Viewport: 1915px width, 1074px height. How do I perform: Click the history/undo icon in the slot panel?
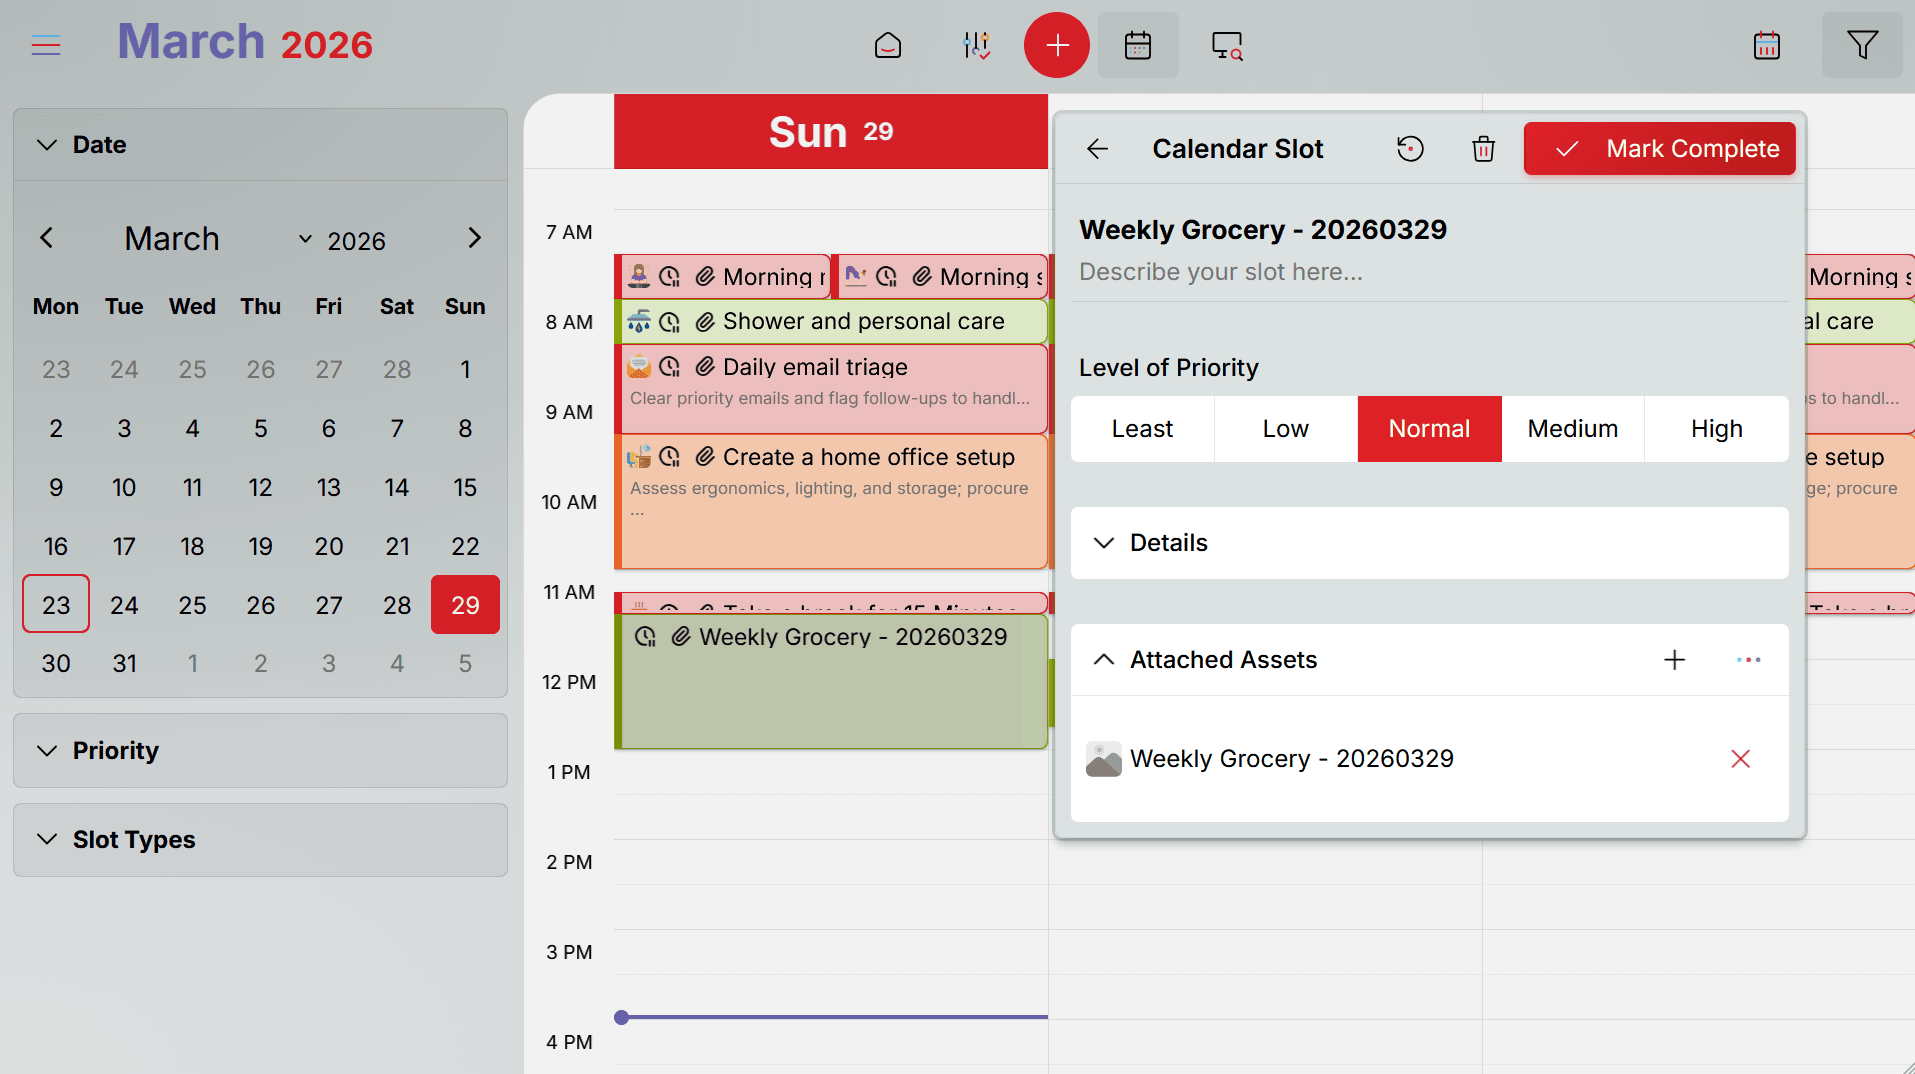coord(1409,148)
